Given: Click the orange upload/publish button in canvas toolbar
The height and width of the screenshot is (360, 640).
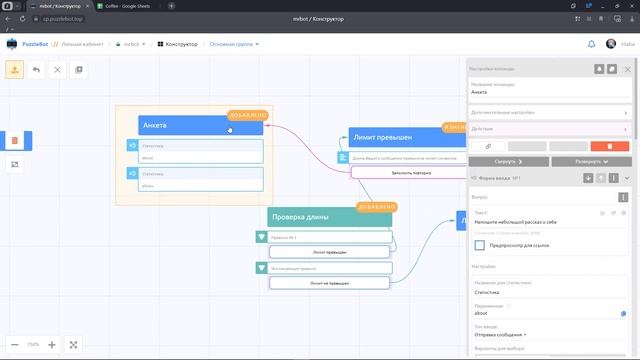Looking at the screenshot, I should click(15, 70).
